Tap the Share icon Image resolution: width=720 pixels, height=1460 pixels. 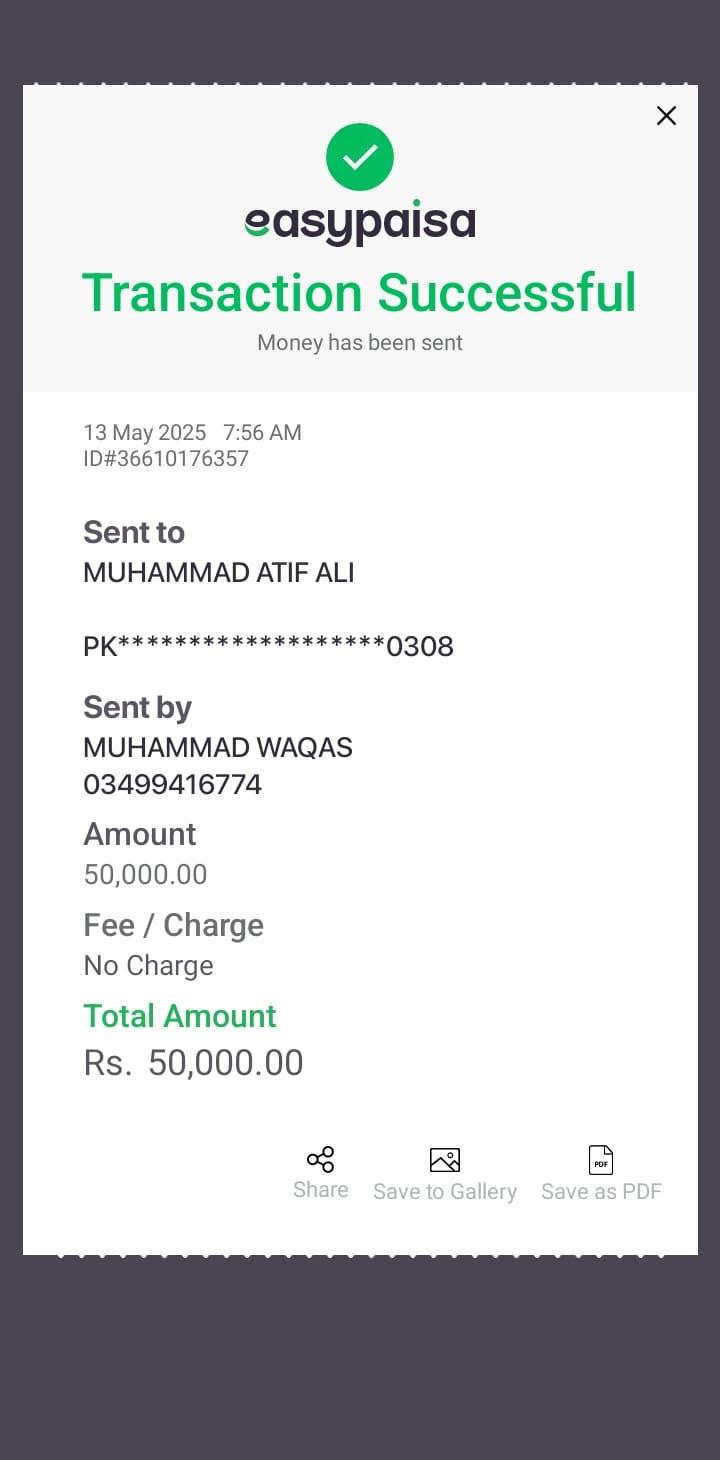320,1160
